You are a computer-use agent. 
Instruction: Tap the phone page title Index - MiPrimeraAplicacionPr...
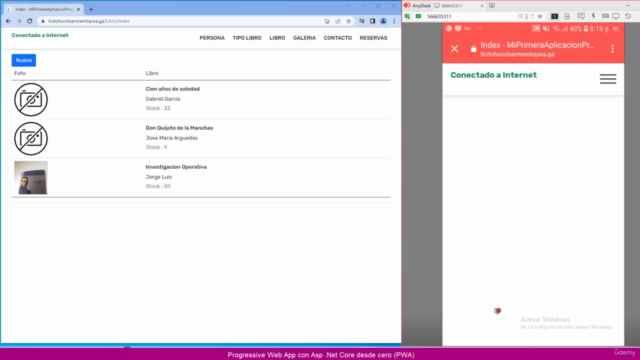pyautogui.click(x=537, y=45)
